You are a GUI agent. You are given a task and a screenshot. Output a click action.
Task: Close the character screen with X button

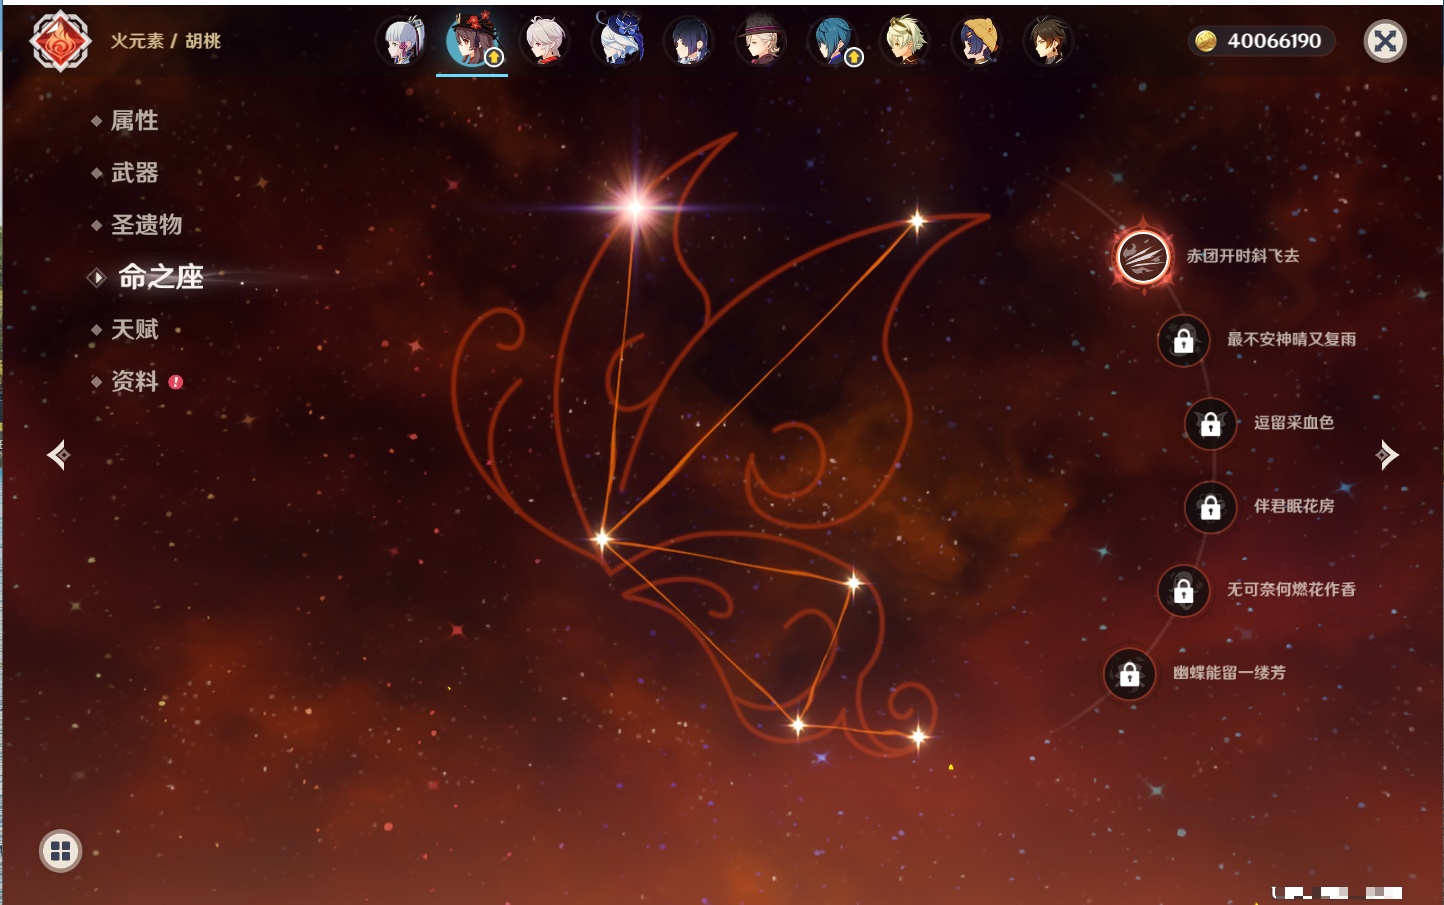pyautogui.click(x=1385, y=41)
